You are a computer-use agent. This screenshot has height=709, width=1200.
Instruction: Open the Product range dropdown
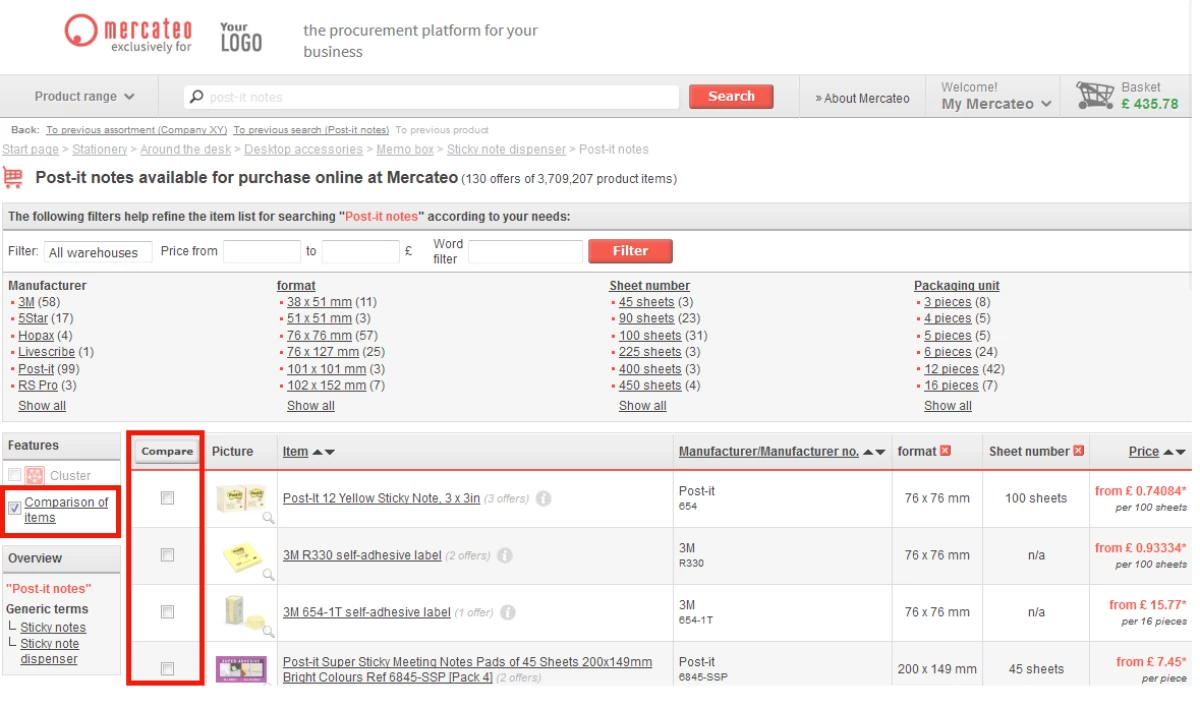[84, 97]
